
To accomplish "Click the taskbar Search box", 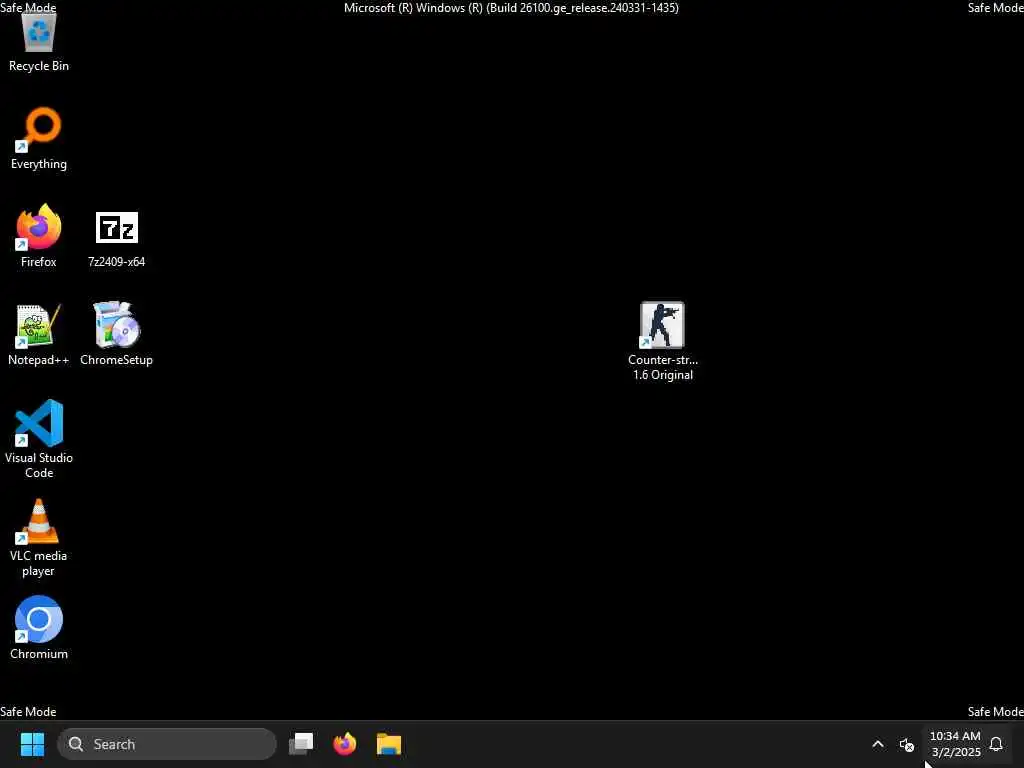I will [167, 744].
